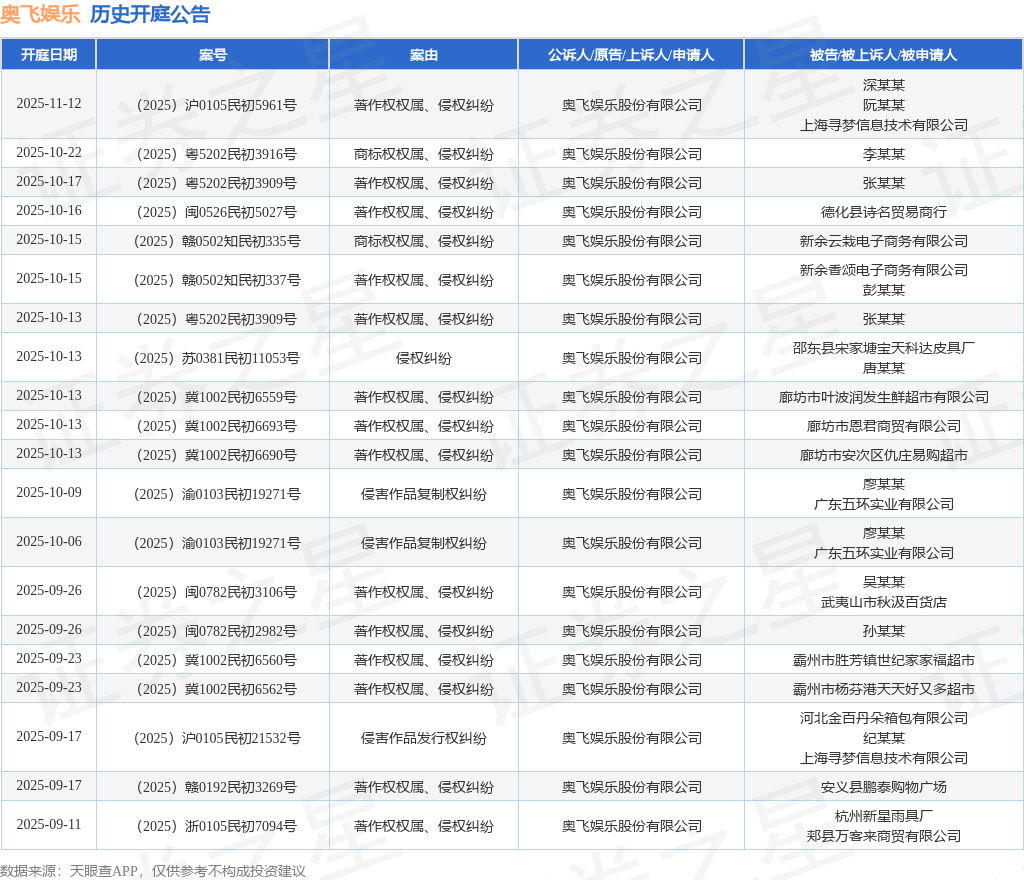This screenshot has width=1024, height=880.
Task: Select defendant 李某某
Action: point(884,154)
